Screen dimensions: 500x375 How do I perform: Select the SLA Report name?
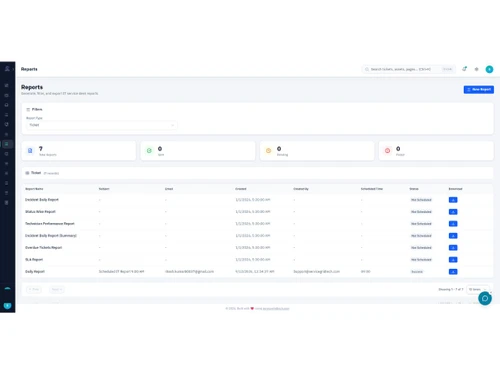pyautogui.click(x=34, y=260)
